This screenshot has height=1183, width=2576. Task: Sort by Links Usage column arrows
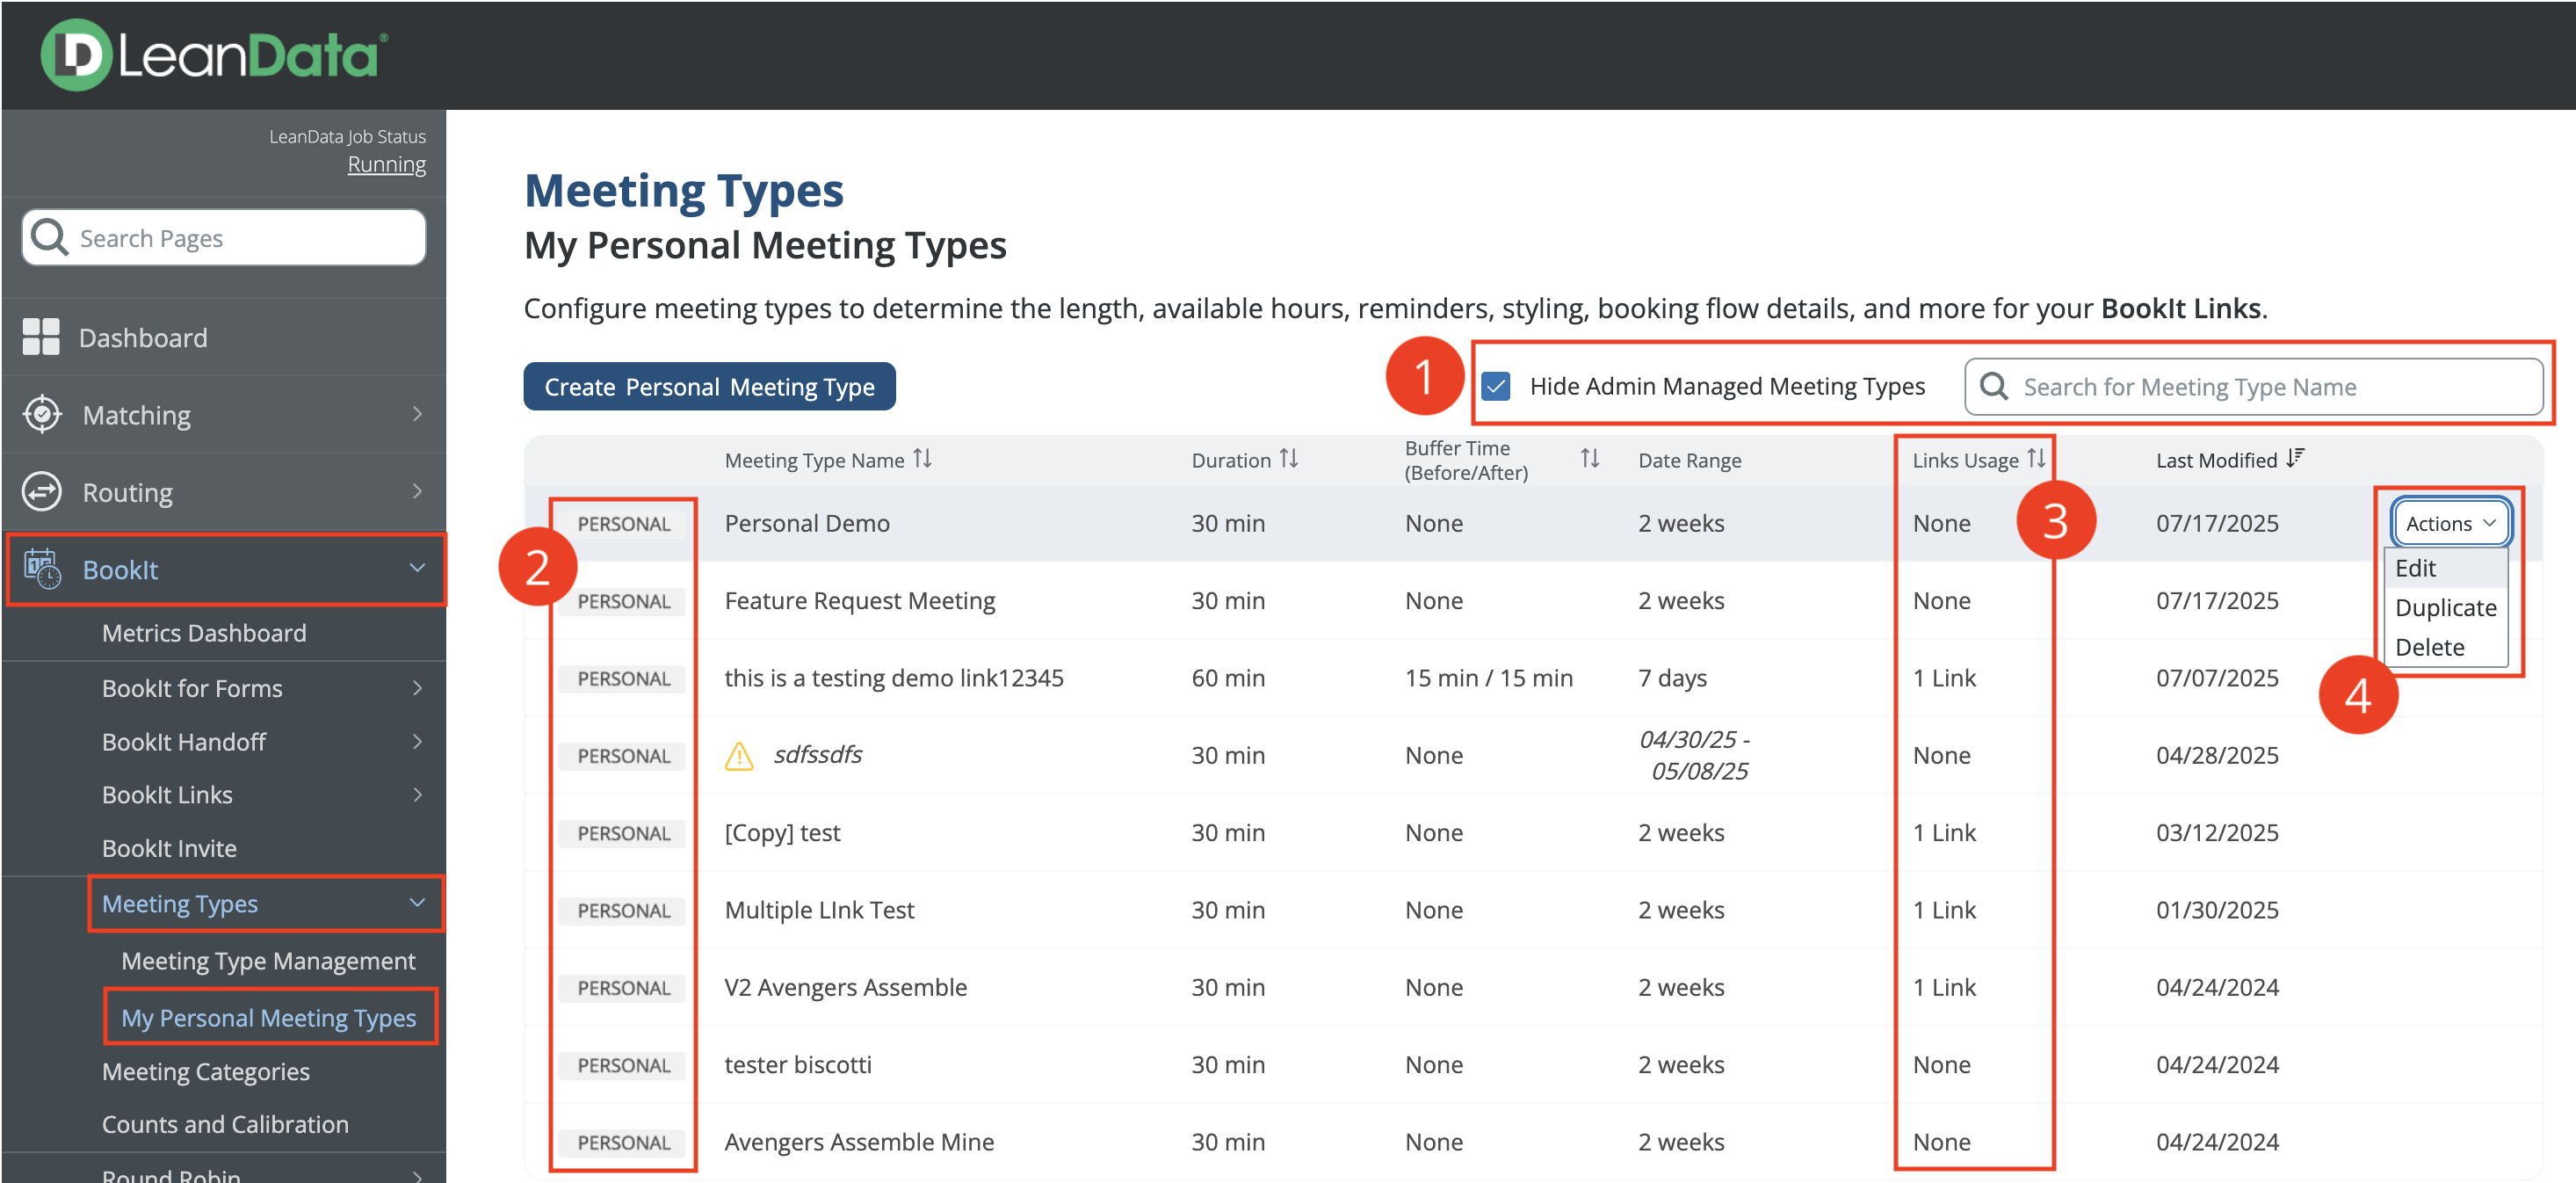(x=2035, y=459)
